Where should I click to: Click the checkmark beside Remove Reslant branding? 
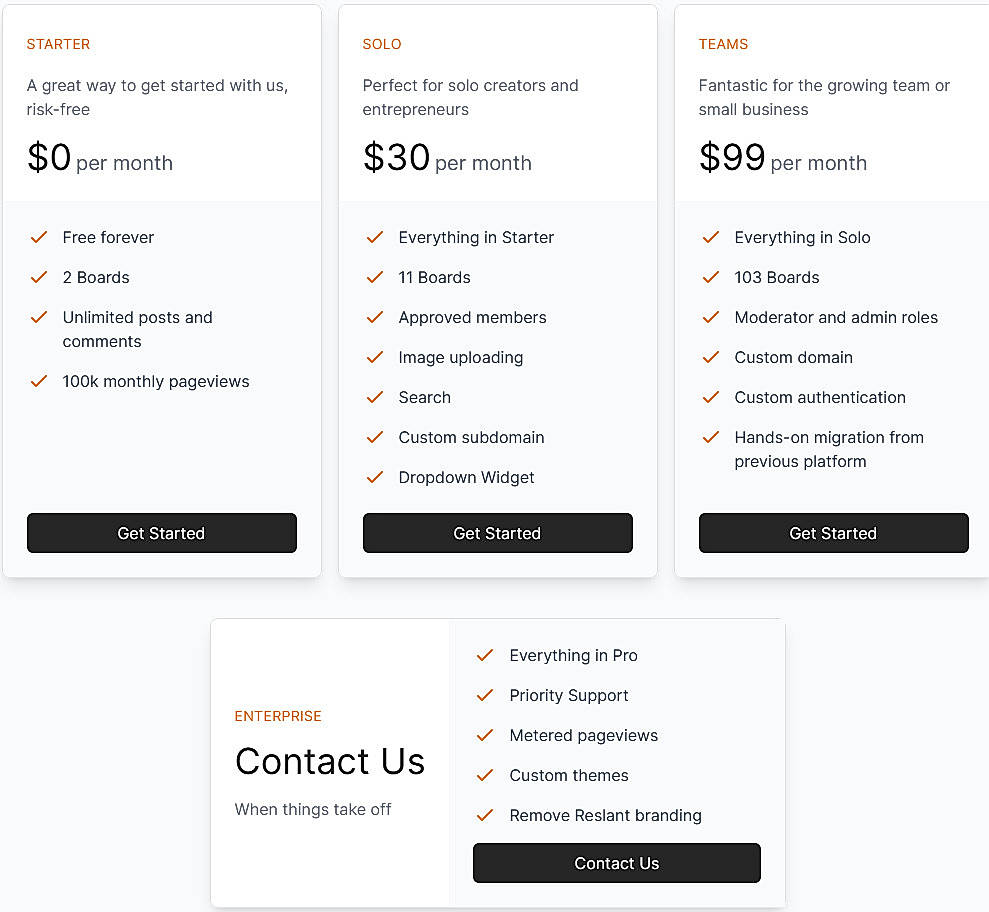click(x=485, y=815)
